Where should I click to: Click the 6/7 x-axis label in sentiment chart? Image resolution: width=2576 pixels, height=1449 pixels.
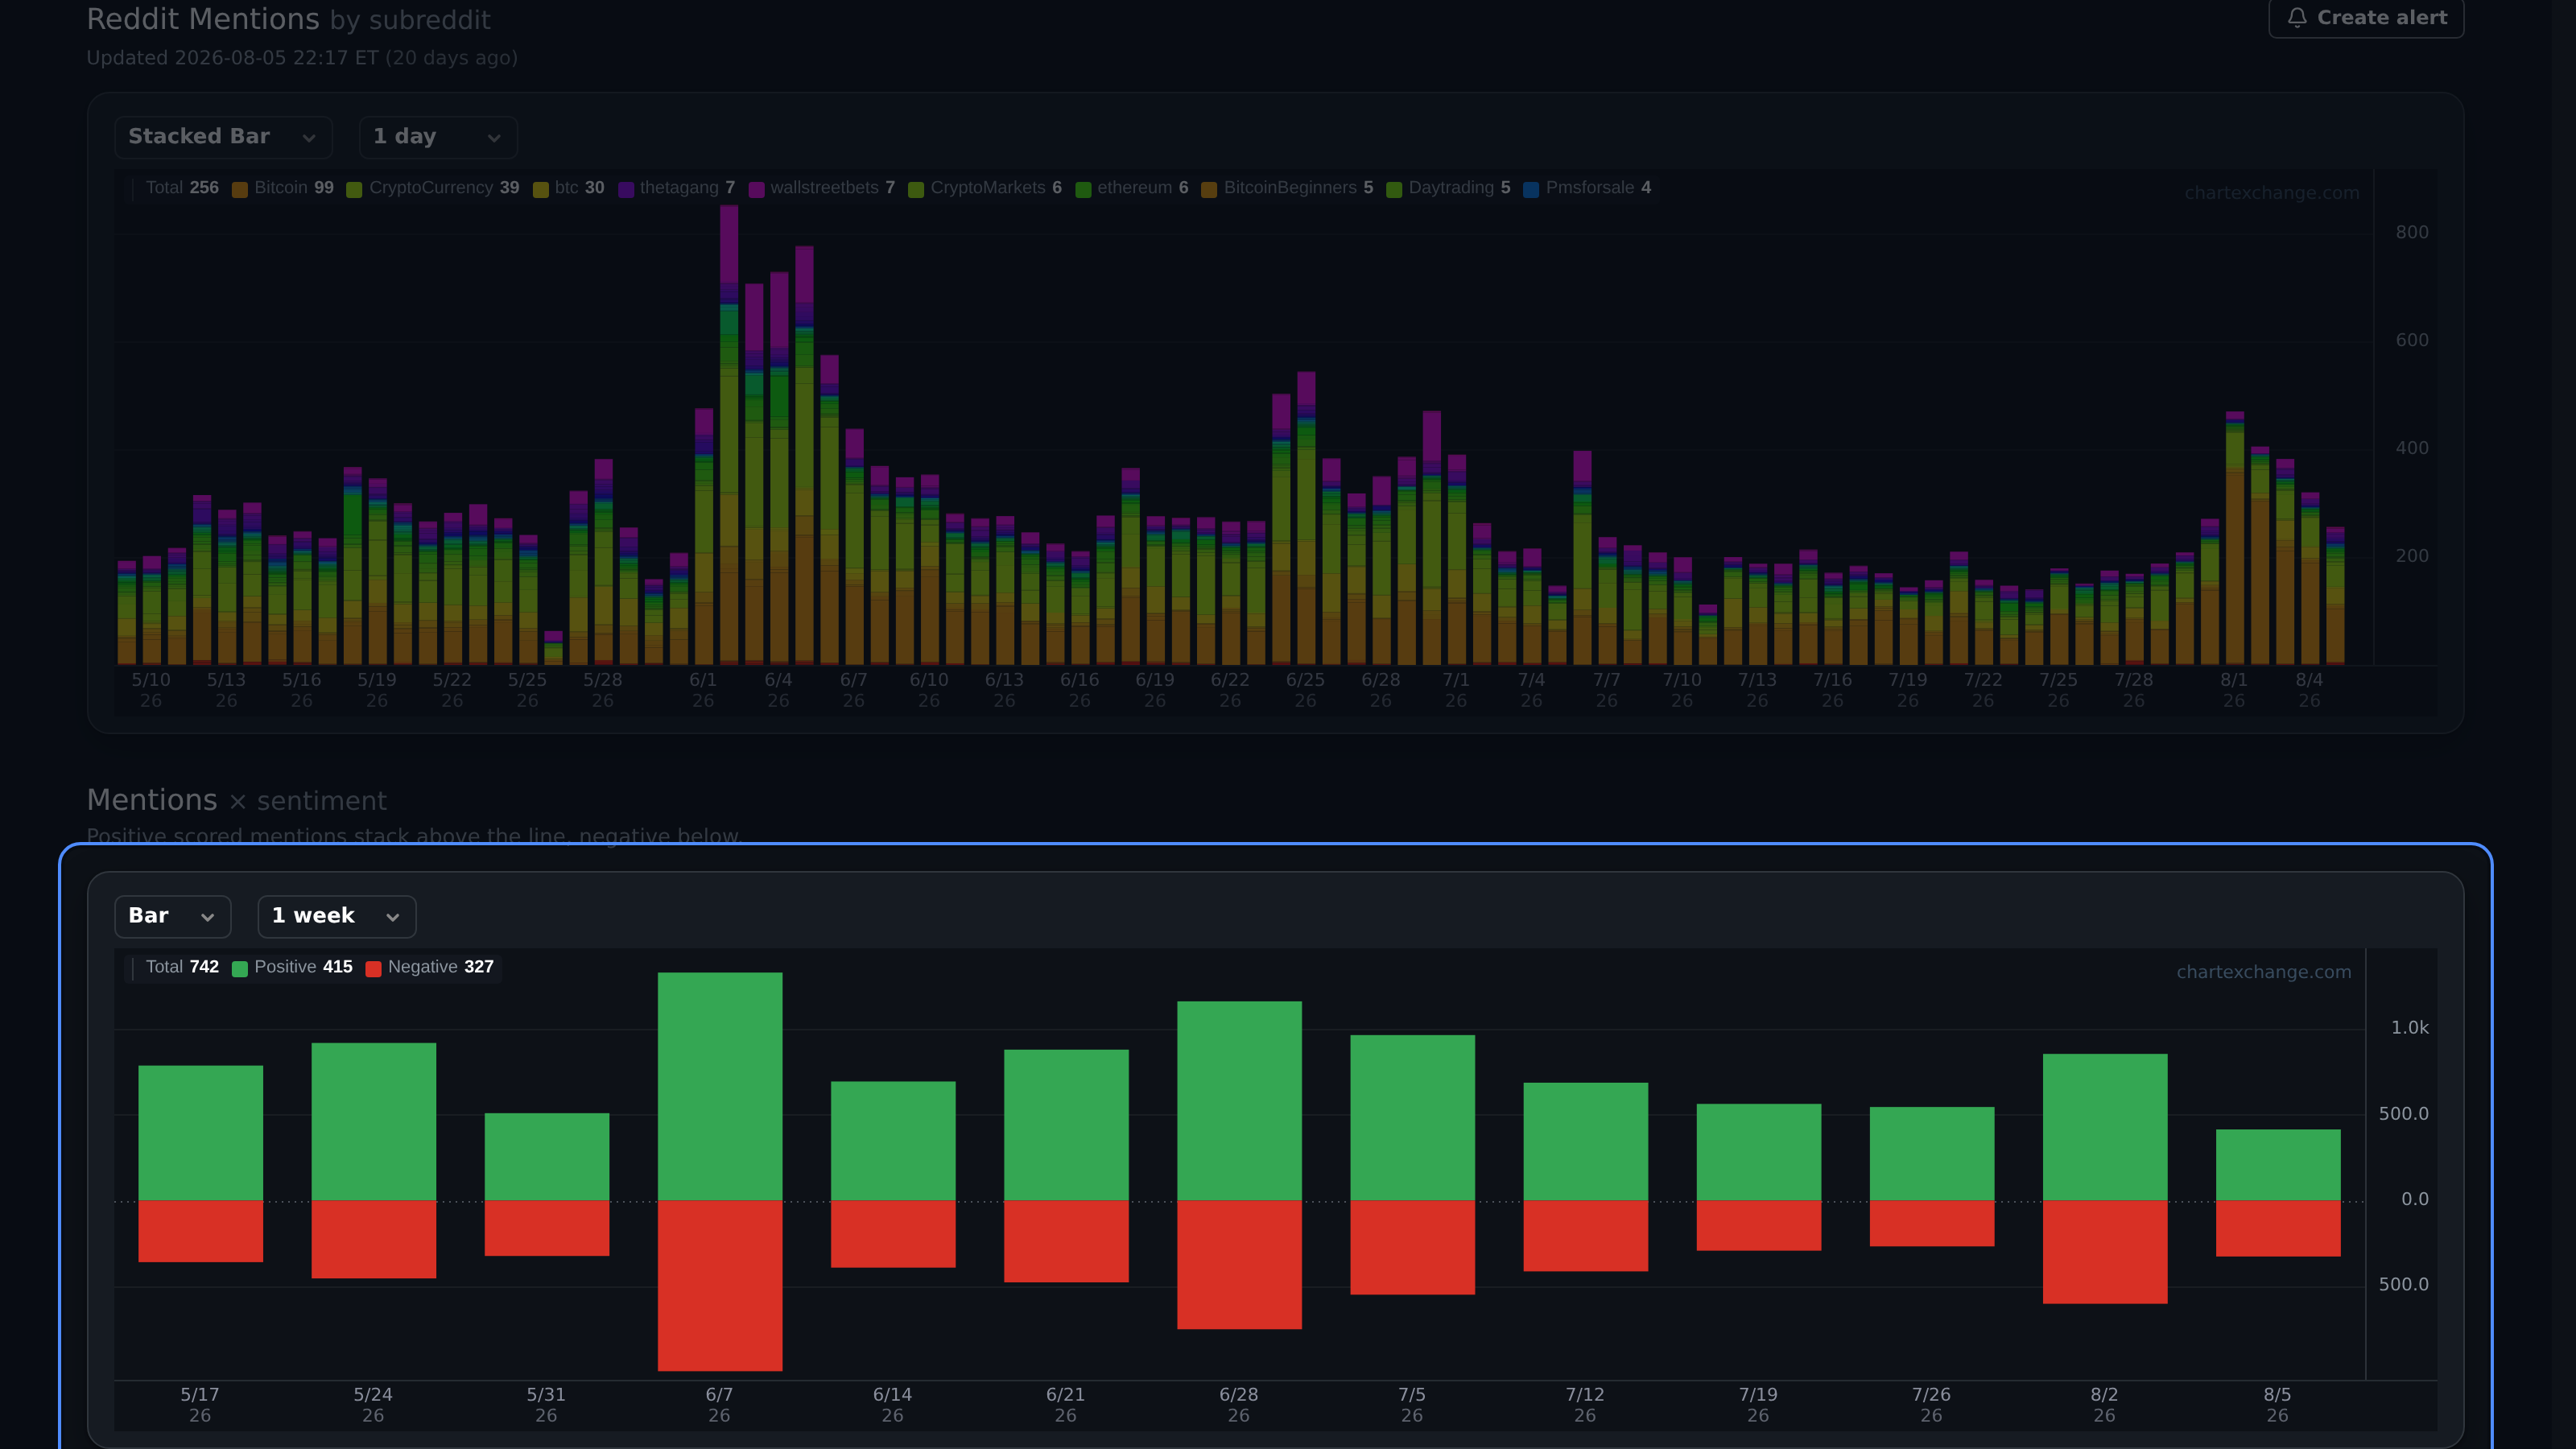coord(719,1405)
